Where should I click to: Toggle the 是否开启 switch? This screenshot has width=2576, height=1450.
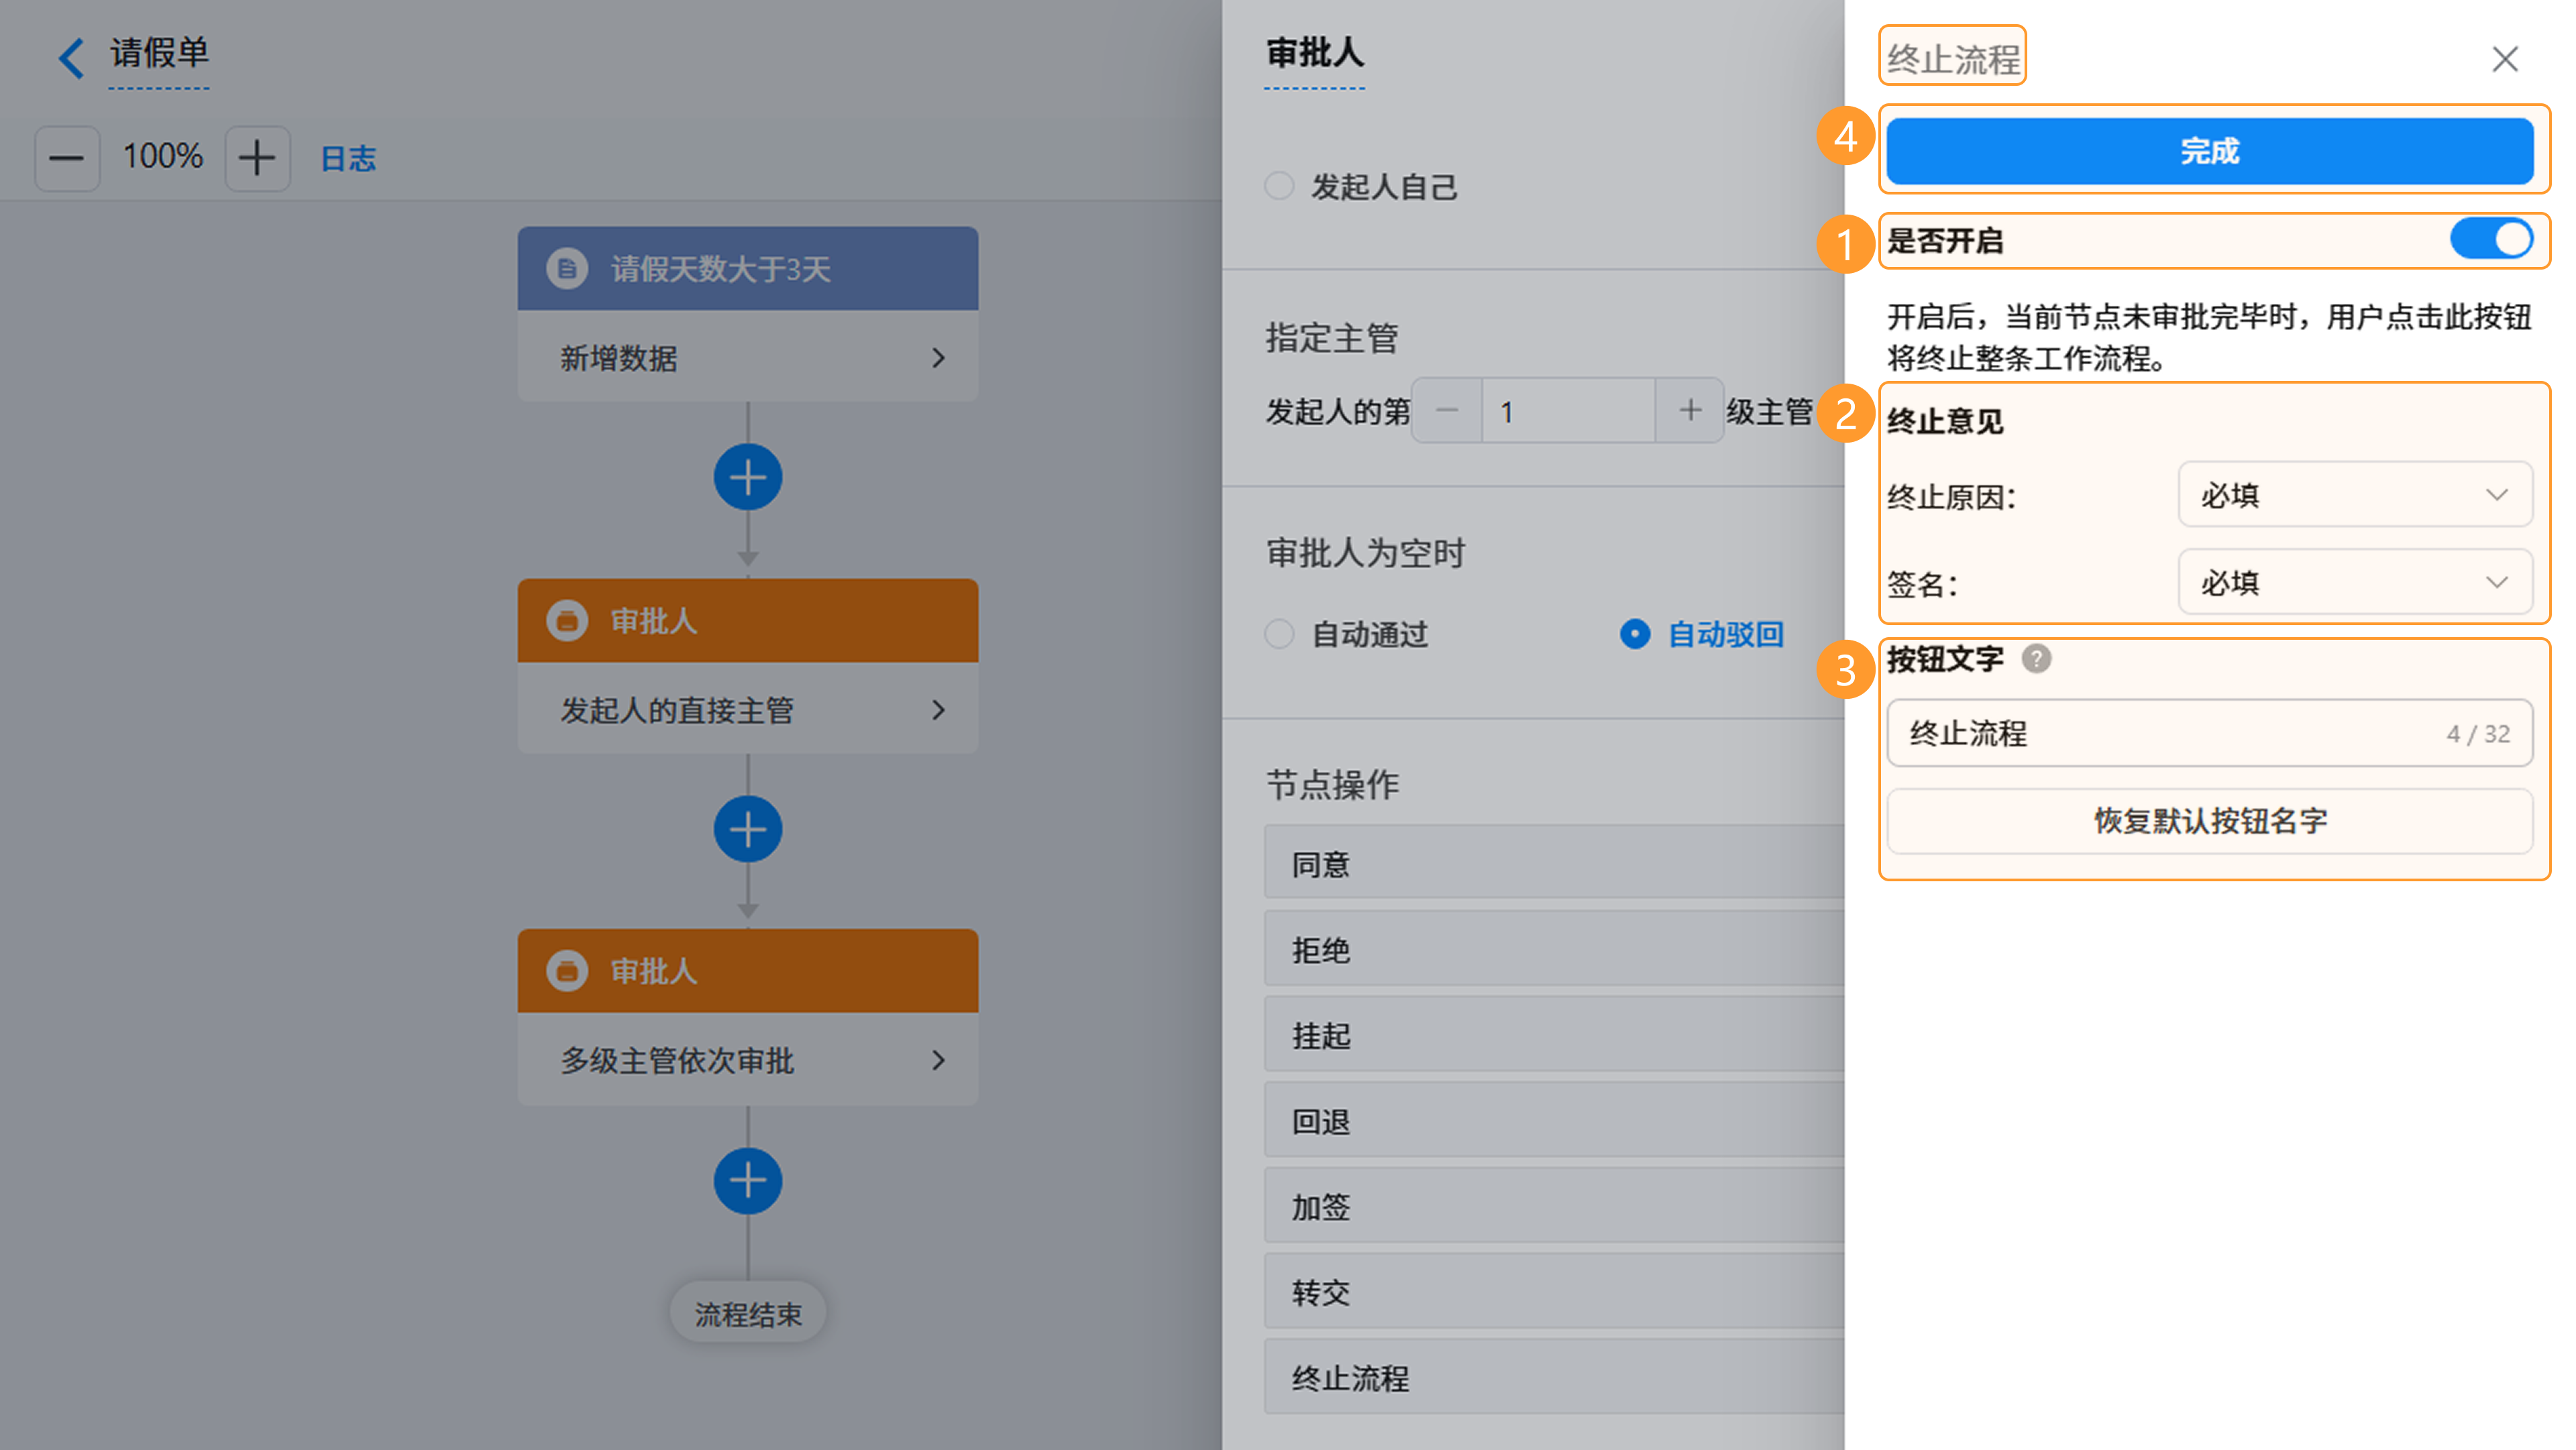2491,240
